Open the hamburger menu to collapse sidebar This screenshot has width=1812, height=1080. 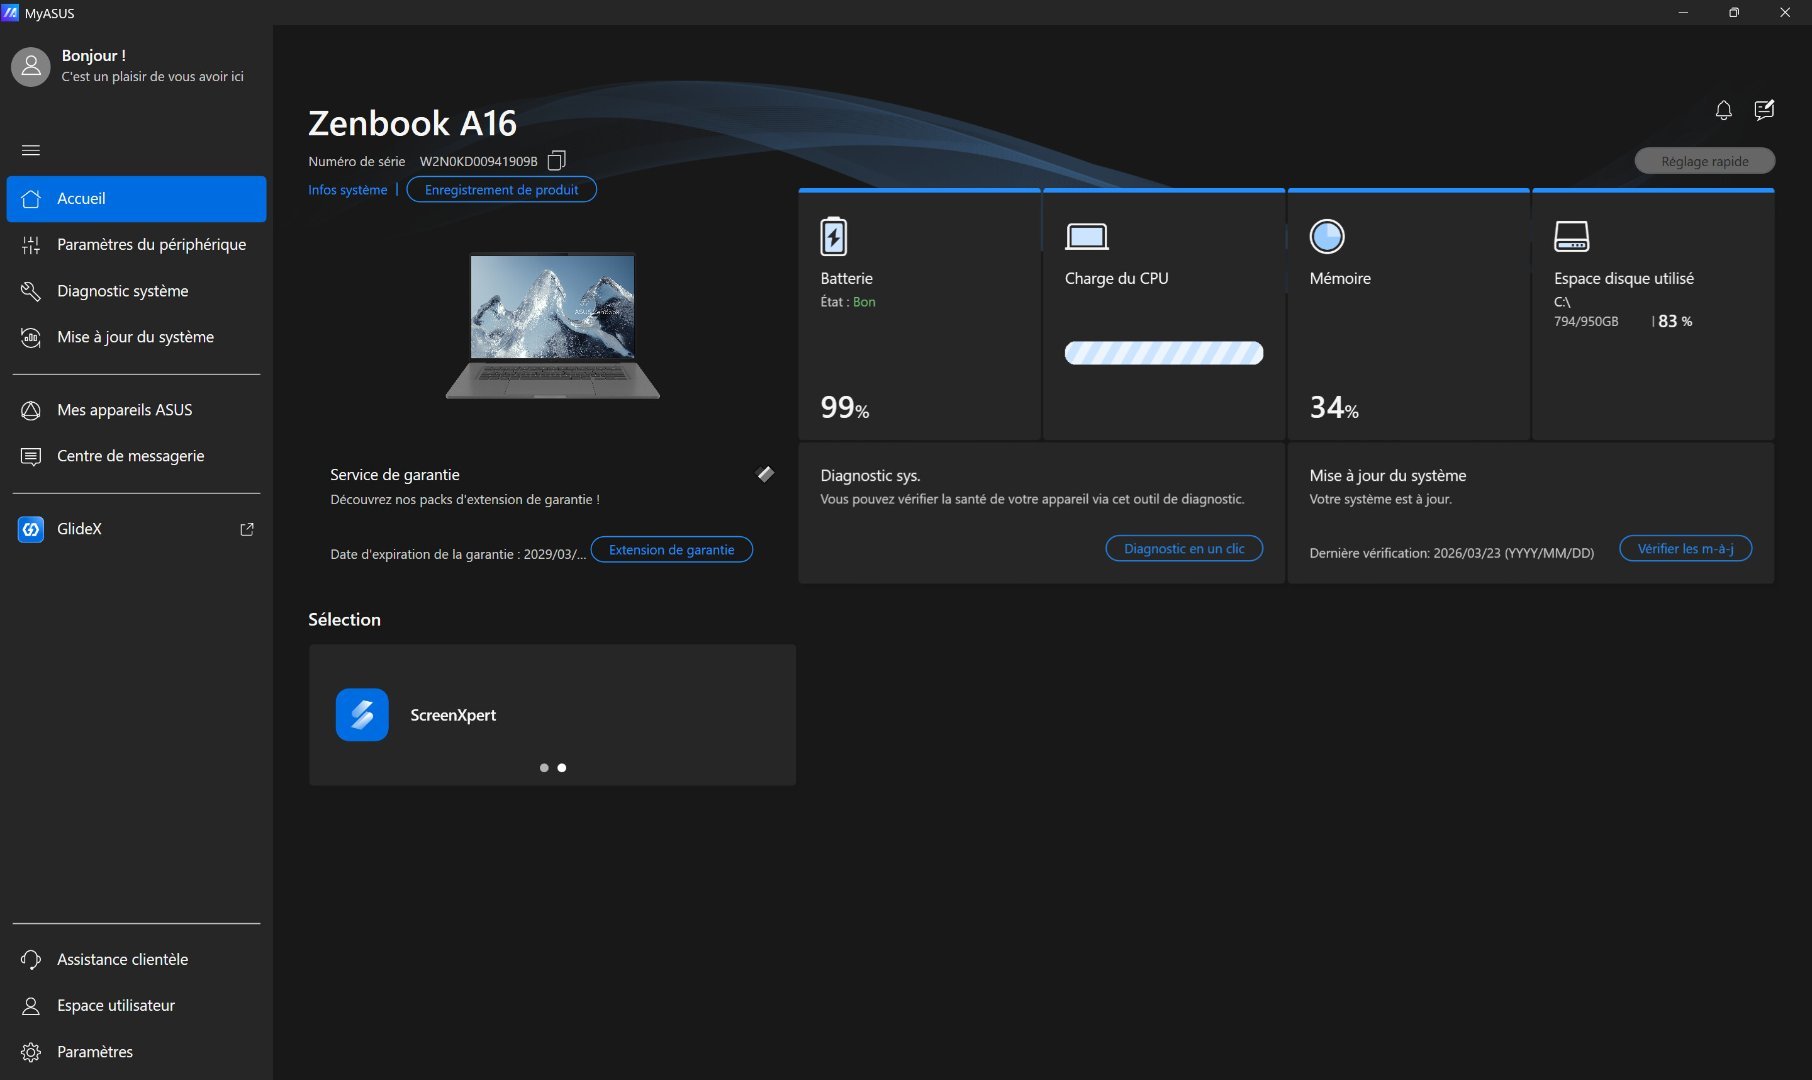31,150
